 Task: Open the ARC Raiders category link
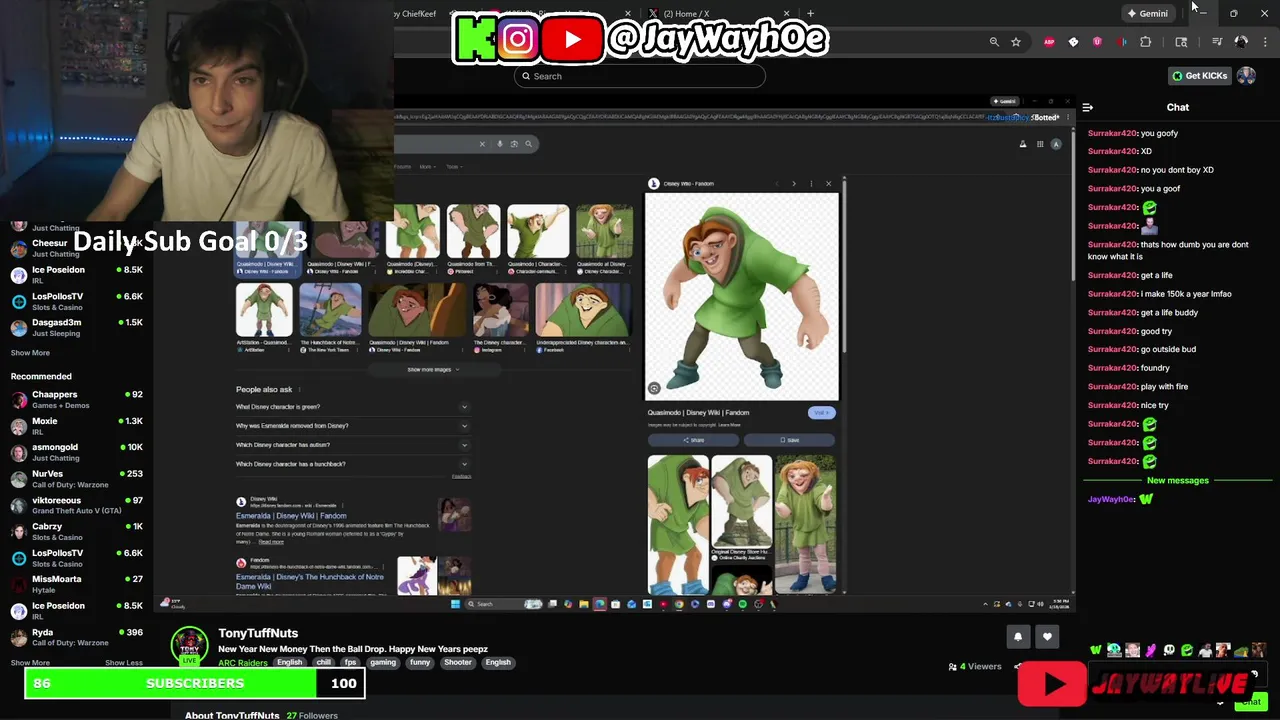point(243,662)
